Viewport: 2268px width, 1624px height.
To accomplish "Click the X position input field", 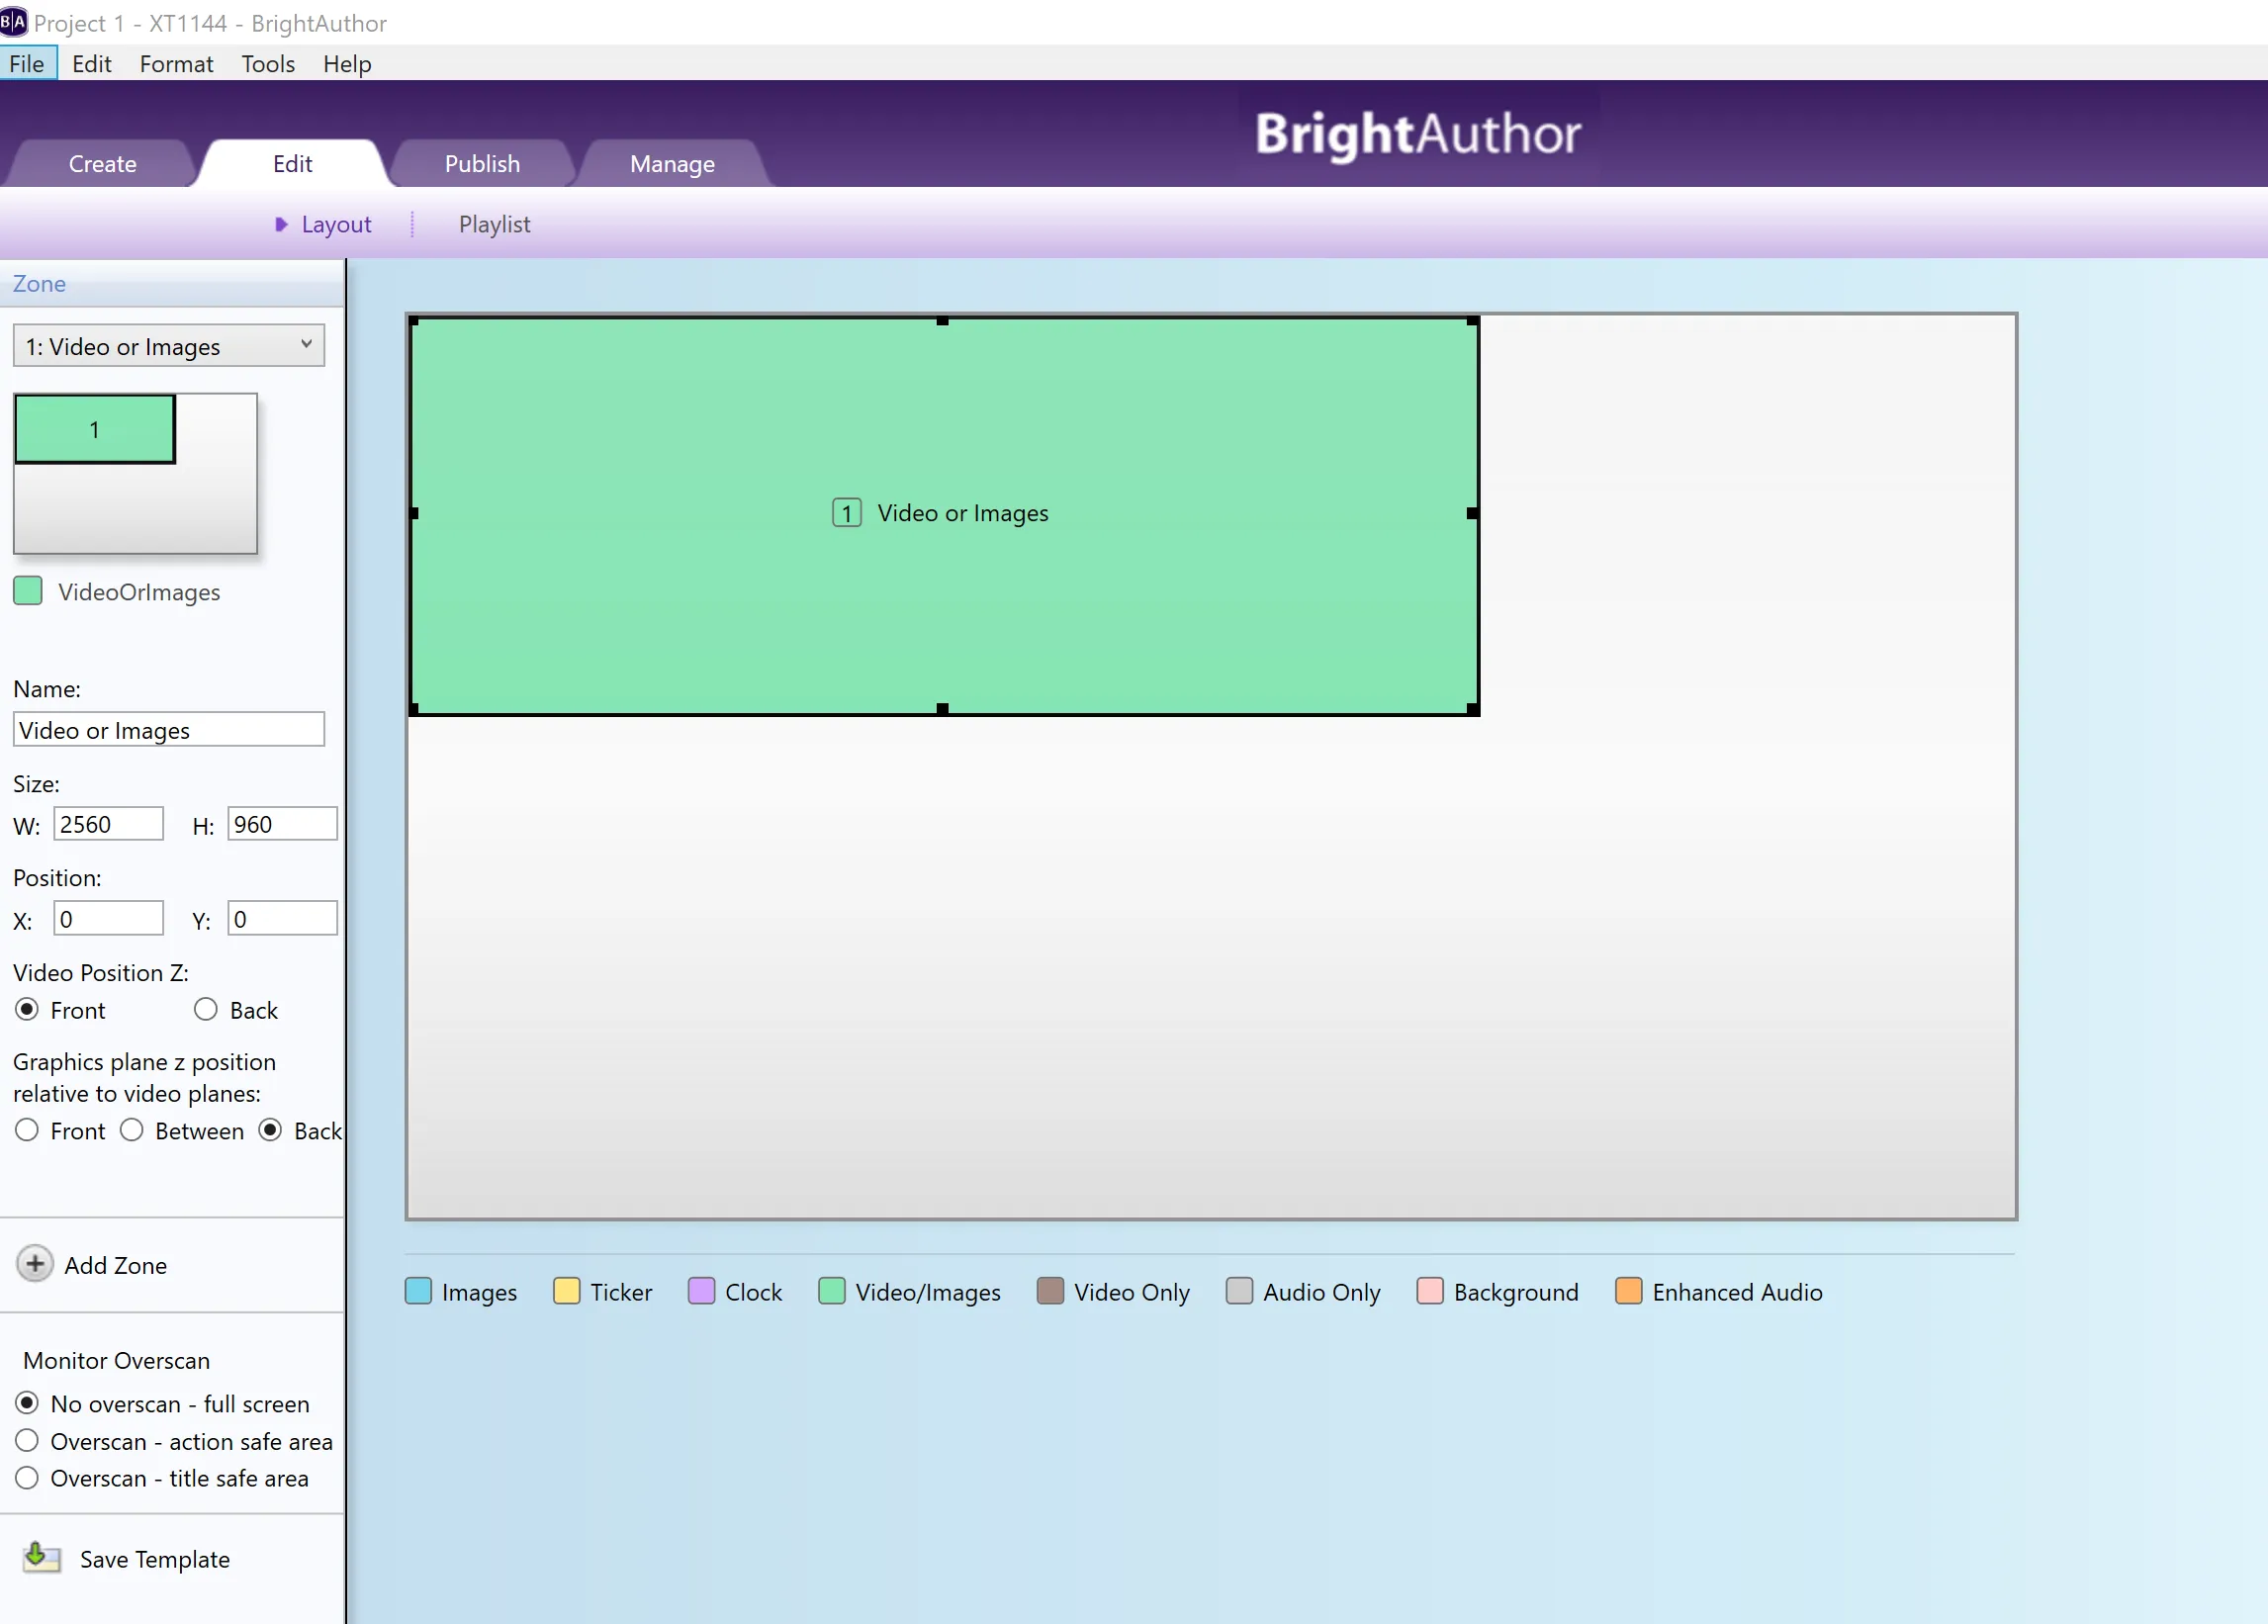I will (x=108, y=918).
